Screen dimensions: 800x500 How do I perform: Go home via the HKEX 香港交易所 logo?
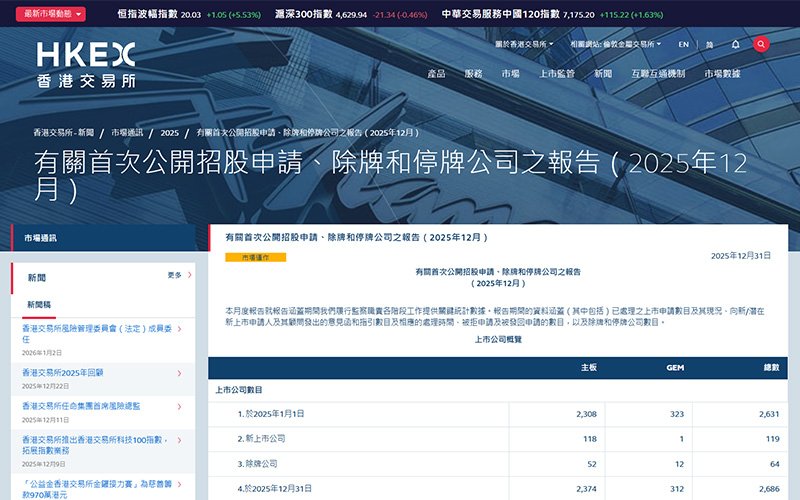86,65
